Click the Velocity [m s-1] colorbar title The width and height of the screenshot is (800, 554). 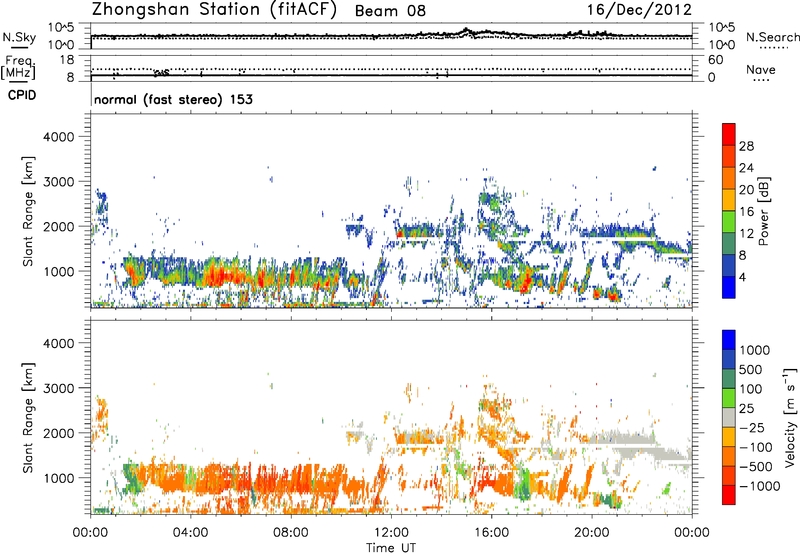tap(790, 417)
